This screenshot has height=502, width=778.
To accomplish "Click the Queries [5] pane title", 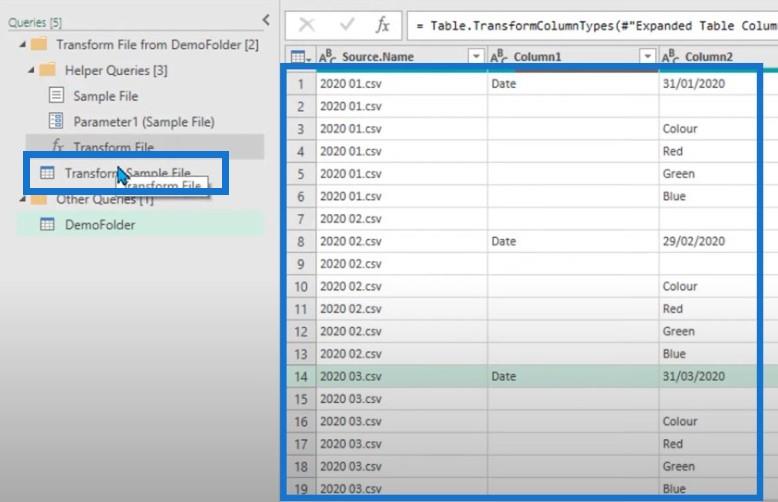I will pyautogui.click(x=35, y=22).
